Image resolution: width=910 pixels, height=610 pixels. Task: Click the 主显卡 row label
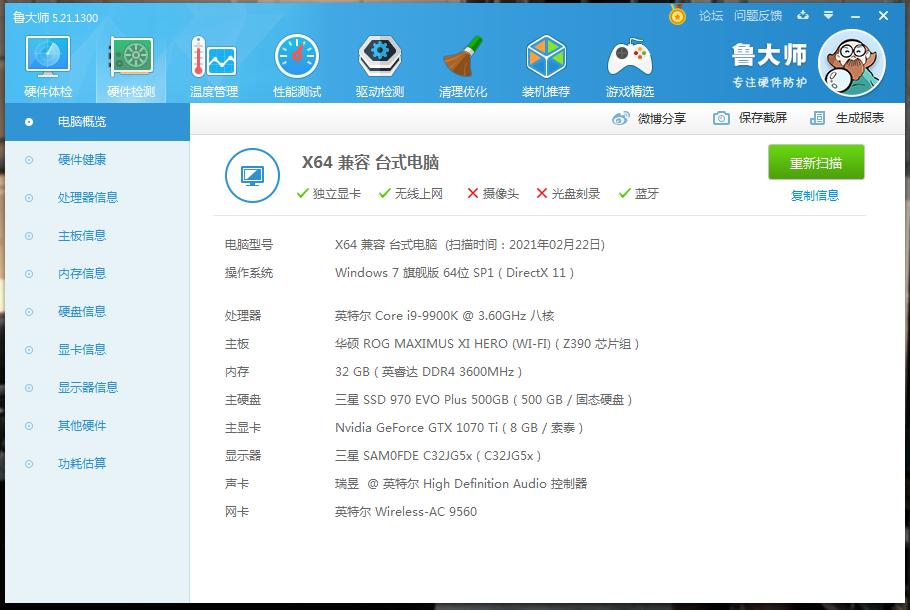point(243,428)
